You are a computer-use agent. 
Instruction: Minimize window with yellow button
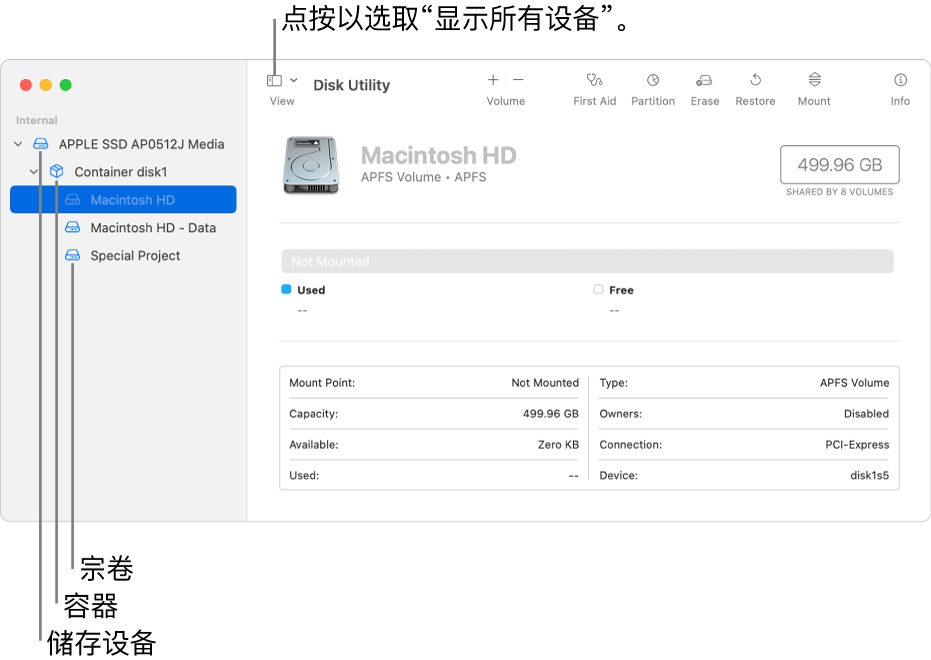[x=46, y=85]
